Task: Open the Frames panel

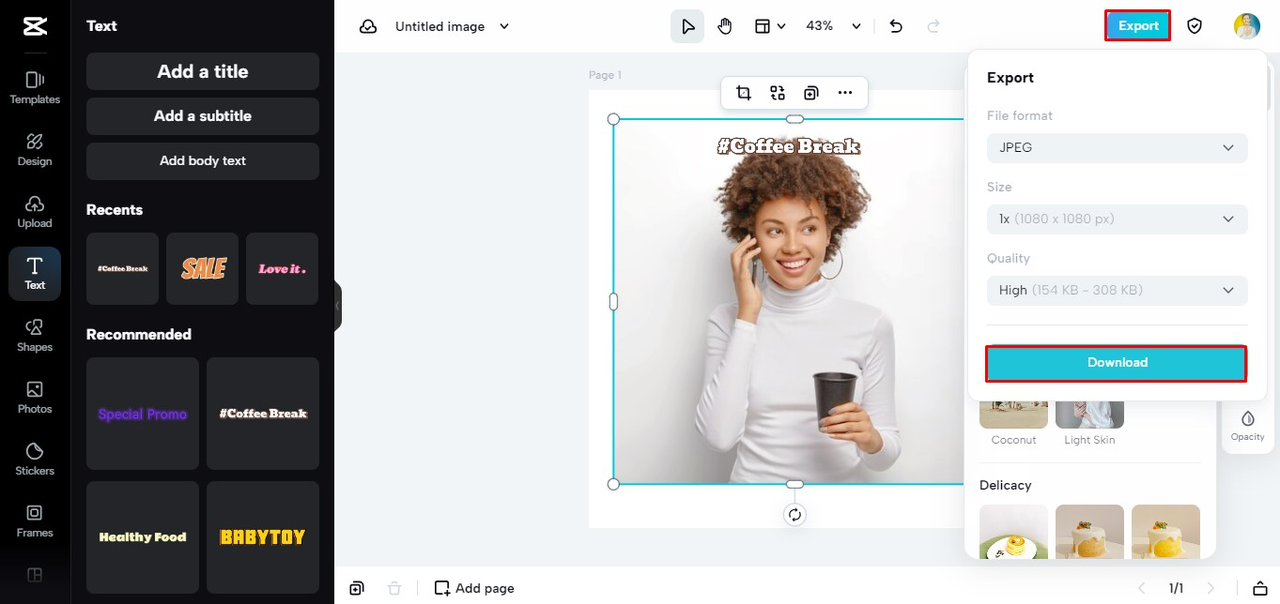Action: point(35,522)
